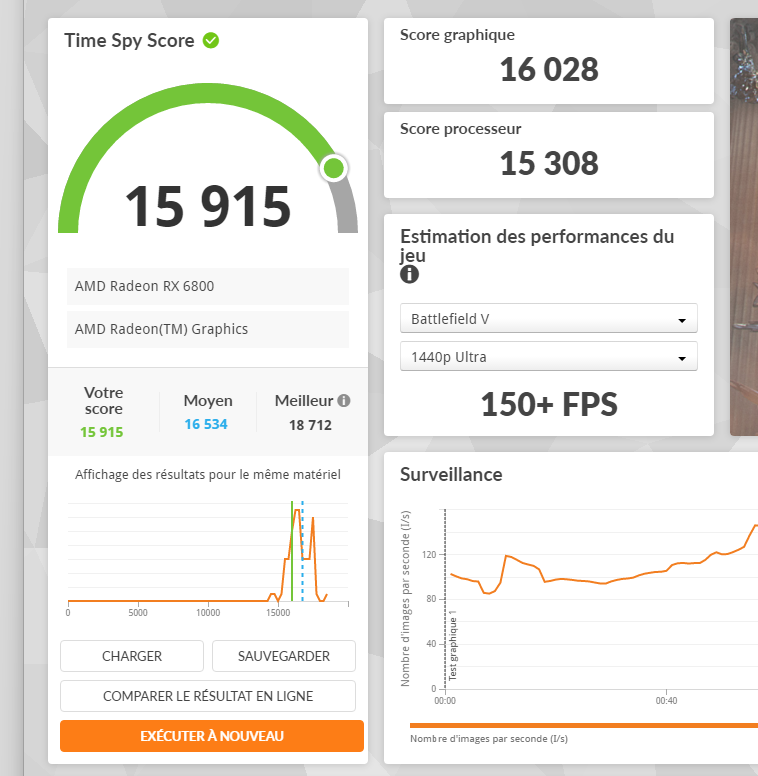The height and width of the screenshot is (776, 758).
Task: Click the Surveillance heading
Action: [451, 475]
